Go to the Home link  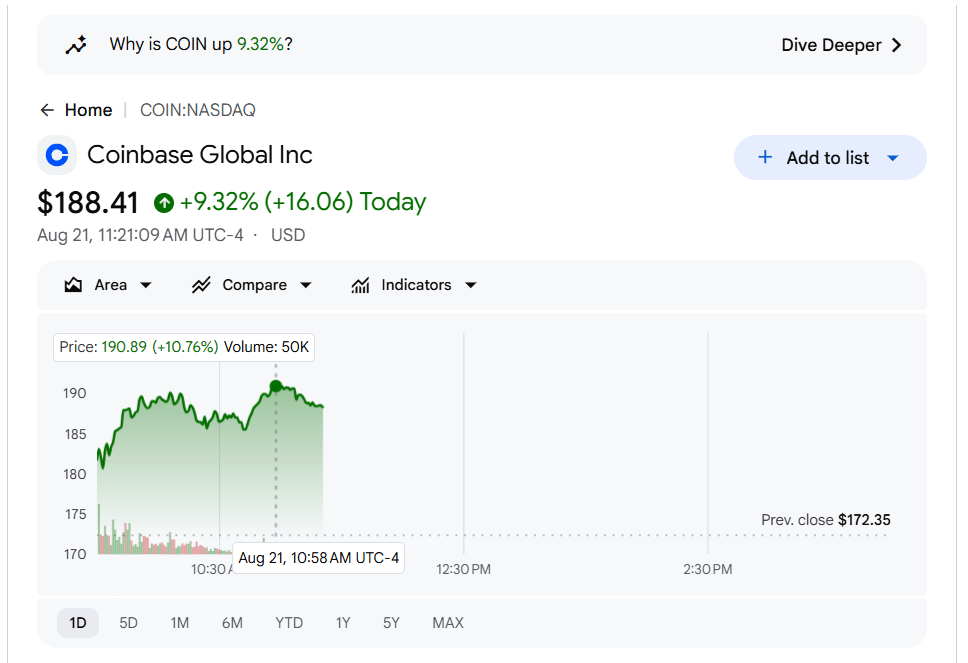click(88, 110)
